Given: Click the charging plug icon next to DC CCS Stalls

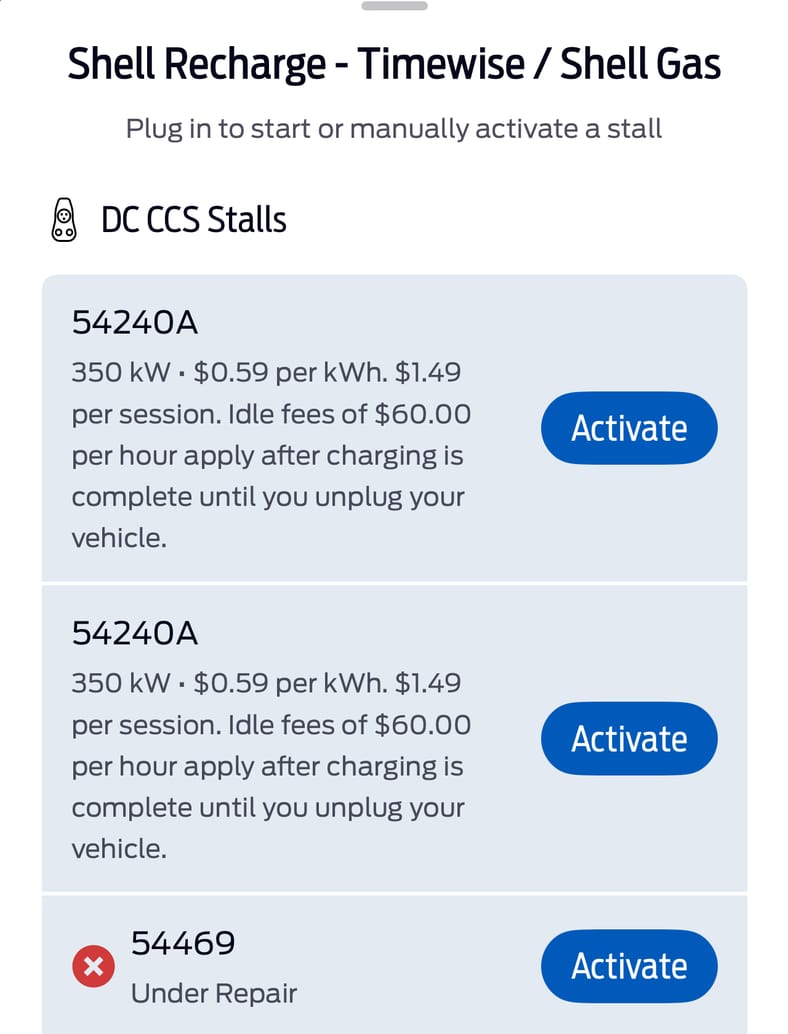Looking at the screenshot, I should (66, 219).
